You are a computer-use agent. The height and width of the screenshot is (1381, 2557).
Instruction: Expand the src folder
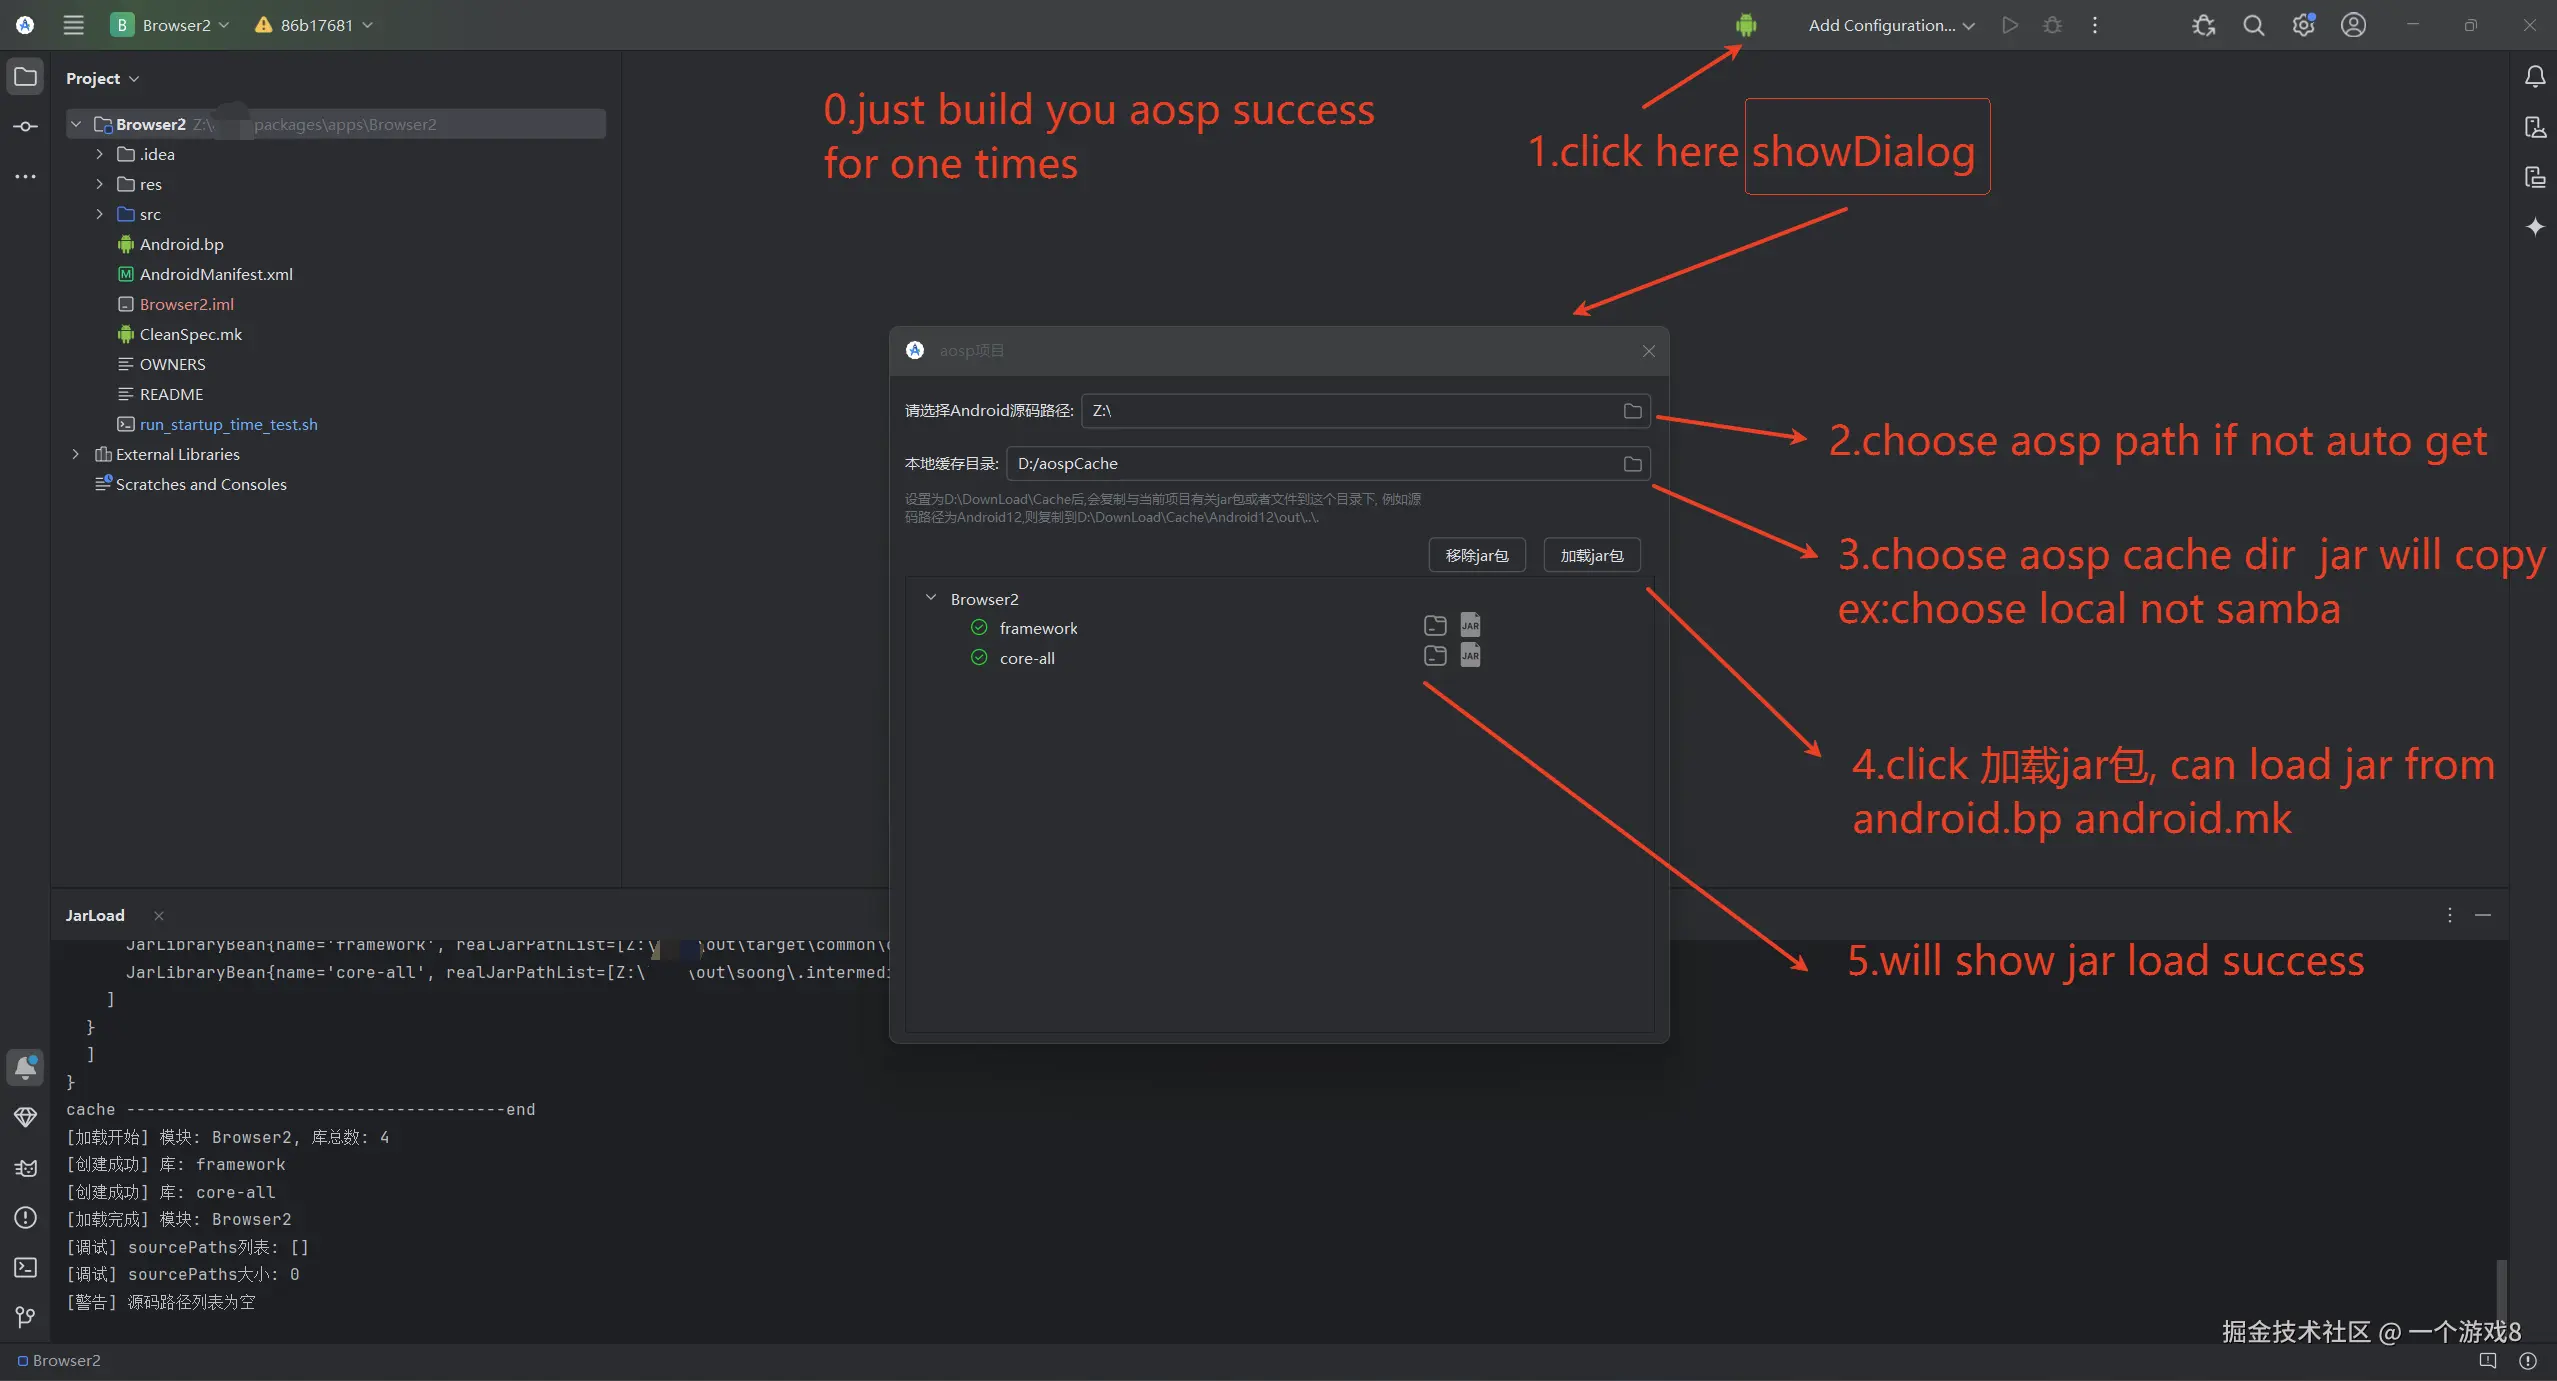tap(99, 214)
